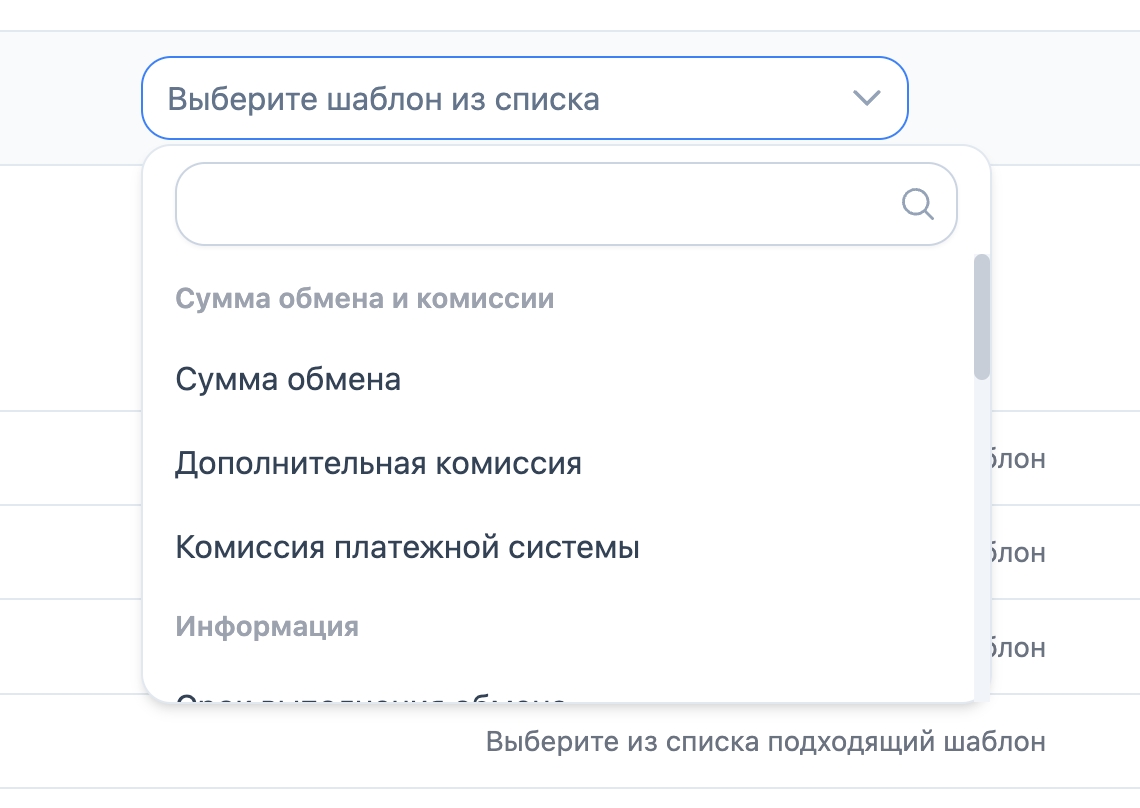Click the magnifying glass search icon

pyautogui.click(x=917, y=204)
